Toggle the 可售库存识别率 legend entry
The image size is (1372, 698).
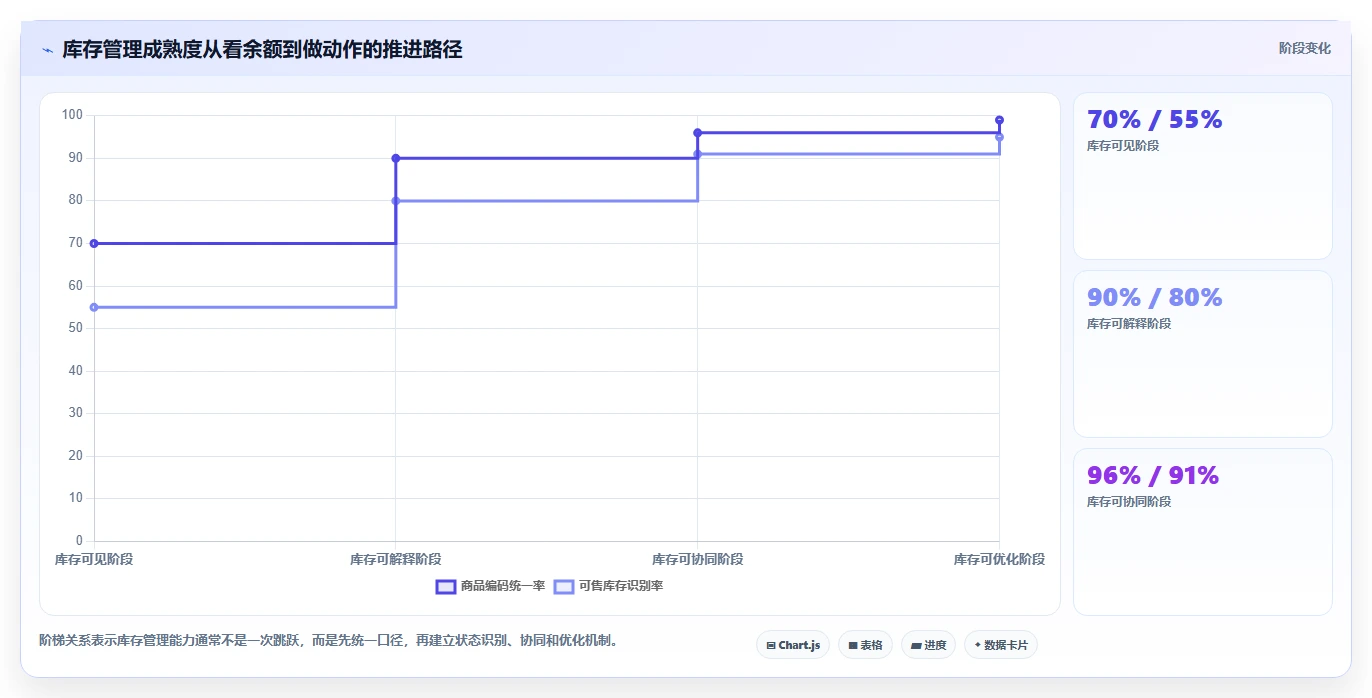[608, 586]
